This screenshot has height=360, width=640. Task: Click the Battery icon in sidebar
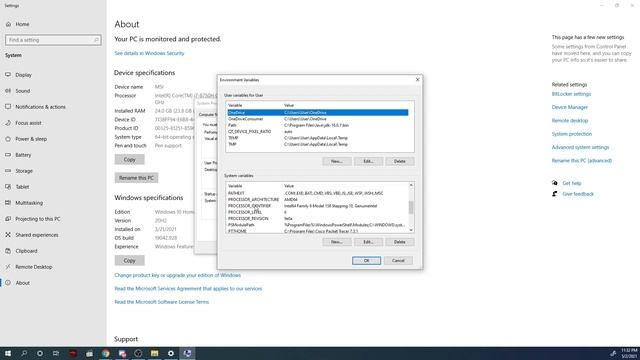tap(8, 155)
